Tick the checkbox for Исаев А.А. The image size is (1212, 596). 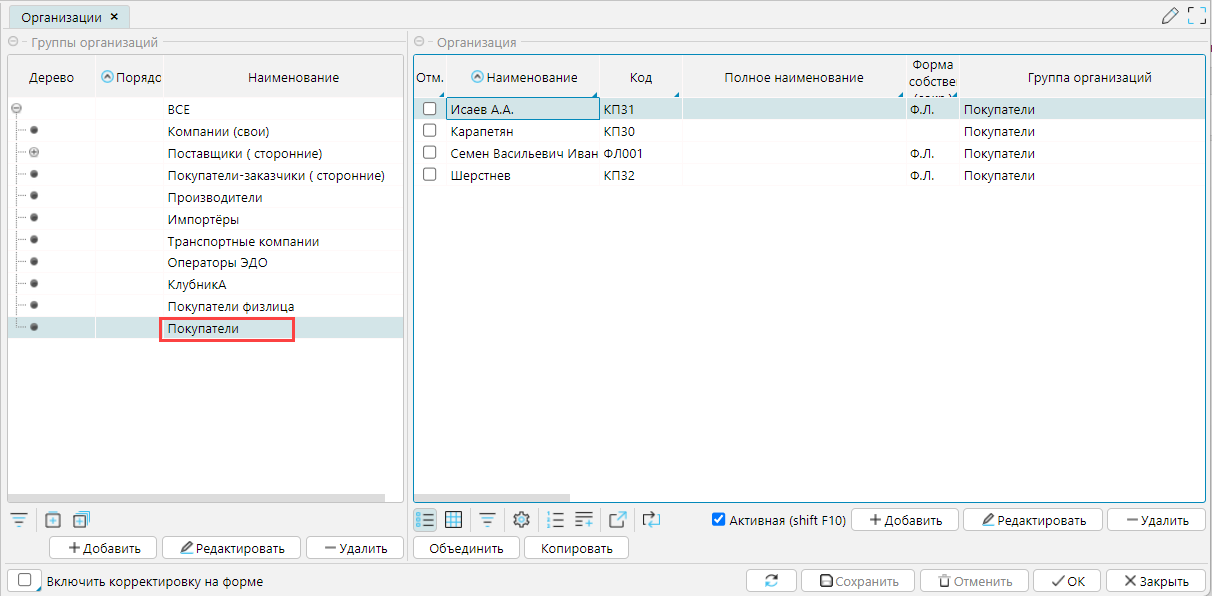coord(430,109)
